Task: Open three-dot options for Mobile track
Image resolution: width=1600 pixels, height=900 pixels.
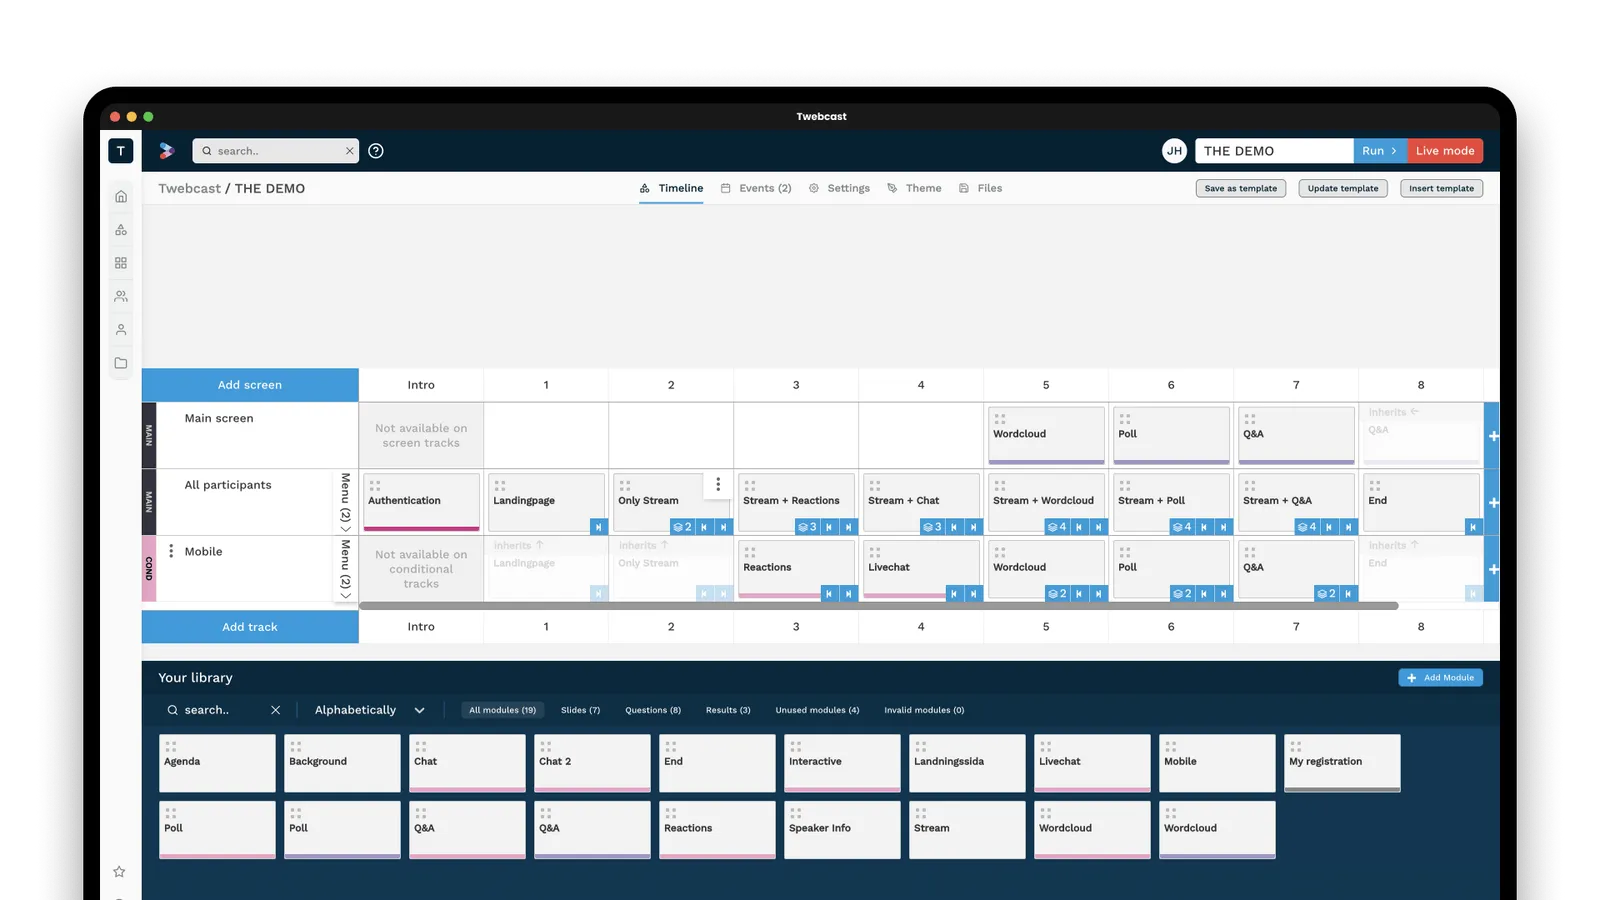Action: click(x=171, y=551)
